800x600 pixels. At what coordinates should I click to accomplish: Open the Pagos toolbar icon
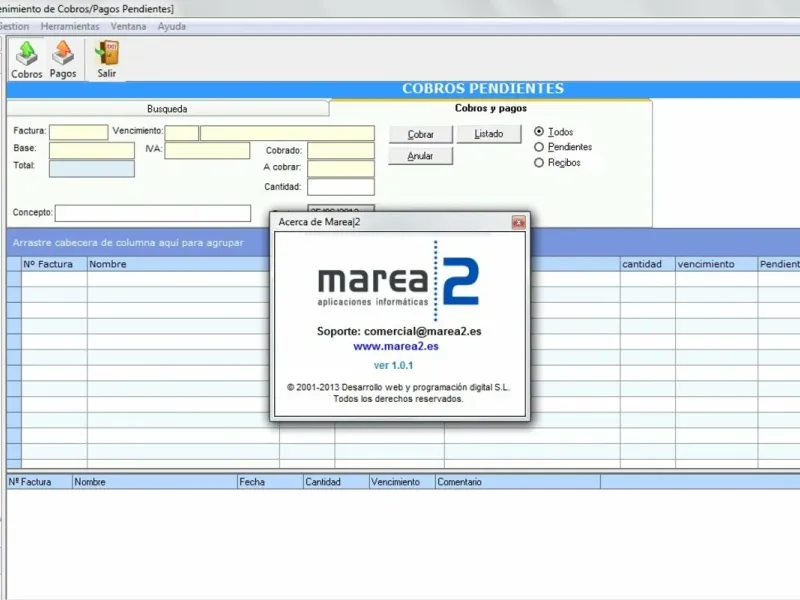[63, 60]
